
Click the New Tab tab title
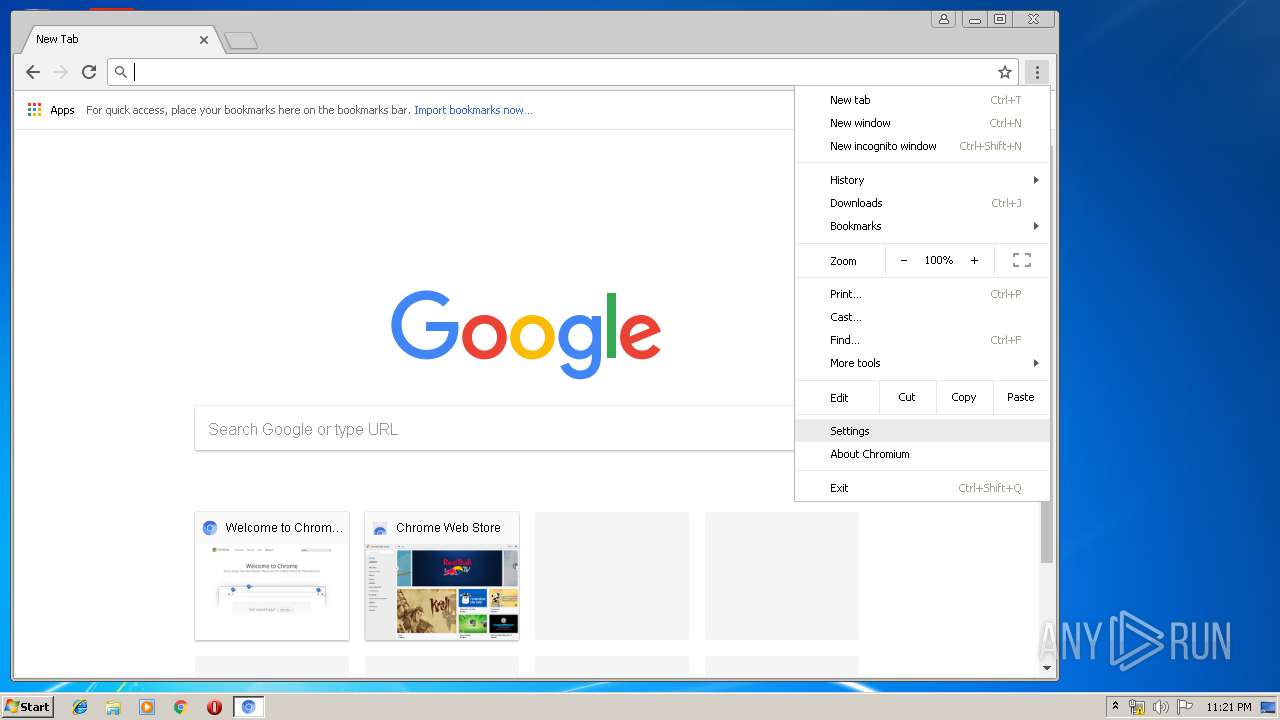click(57, 39)
